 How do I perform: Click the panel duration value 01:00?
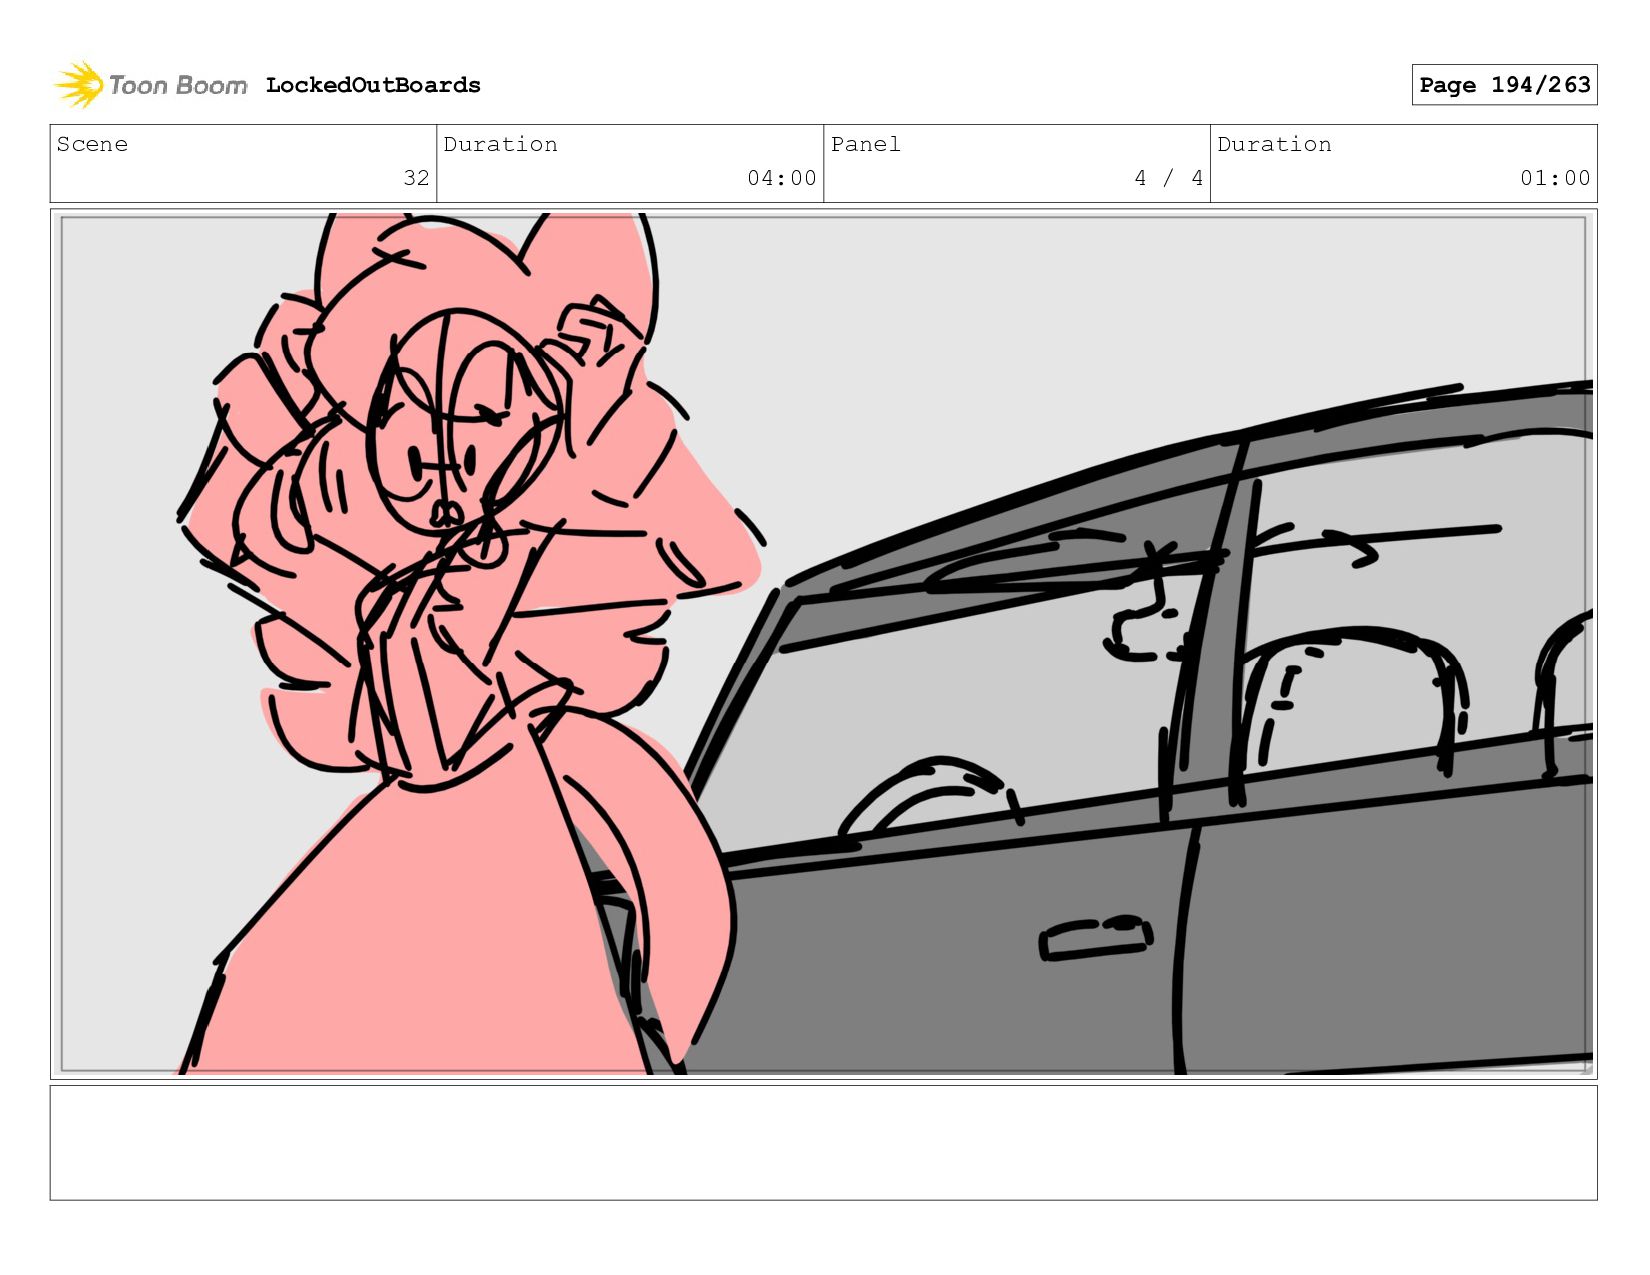click(x=1555, y=178)
